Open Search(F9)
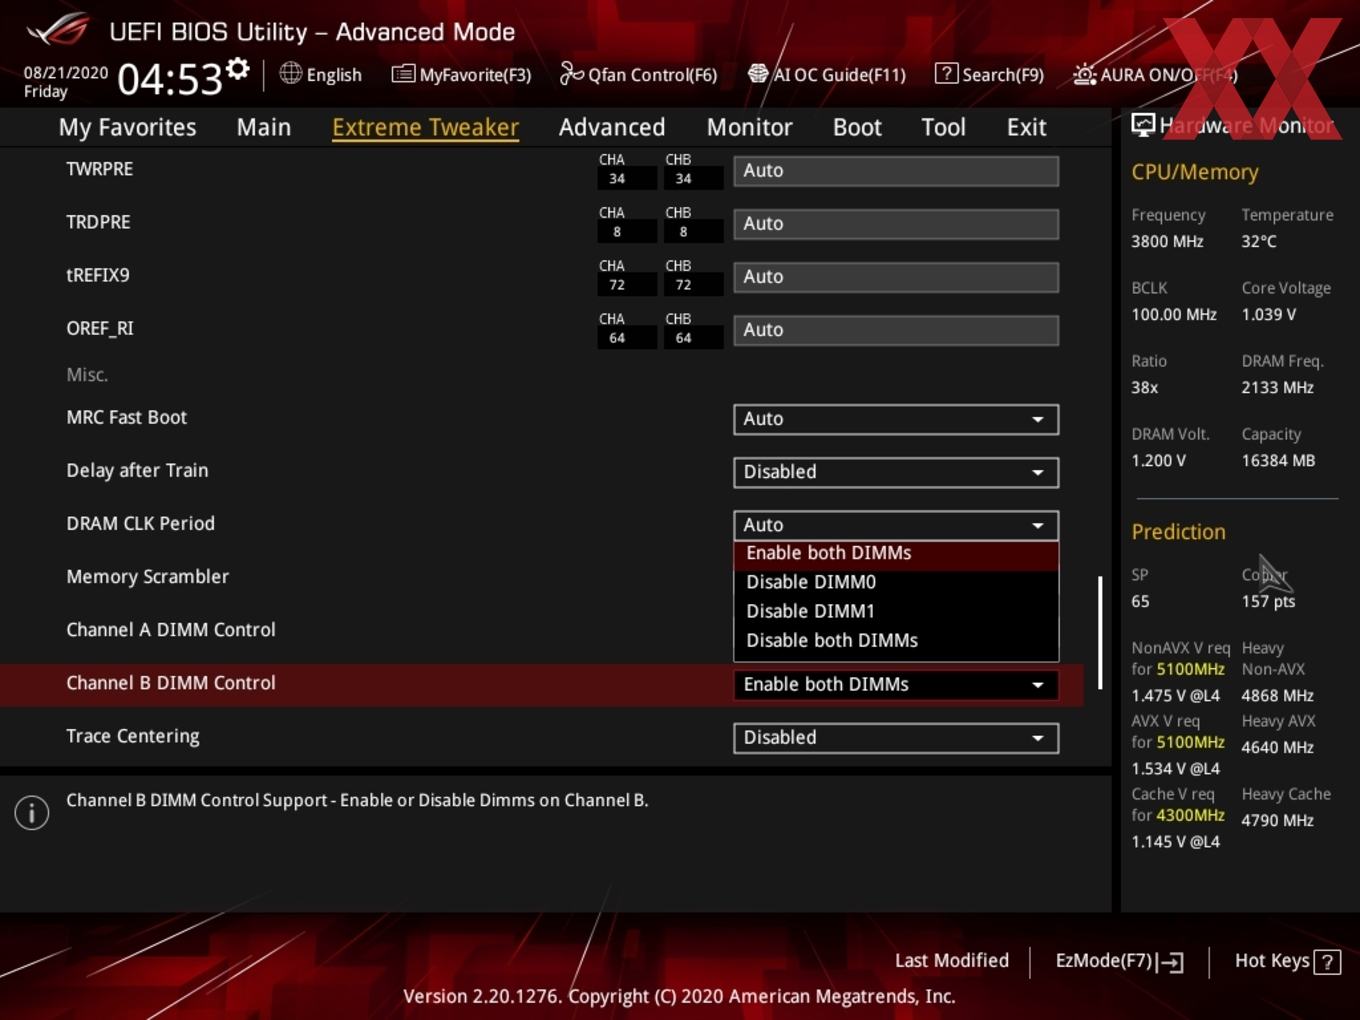This screenshot has width=1360, height=1020. tap(1002, 75)
